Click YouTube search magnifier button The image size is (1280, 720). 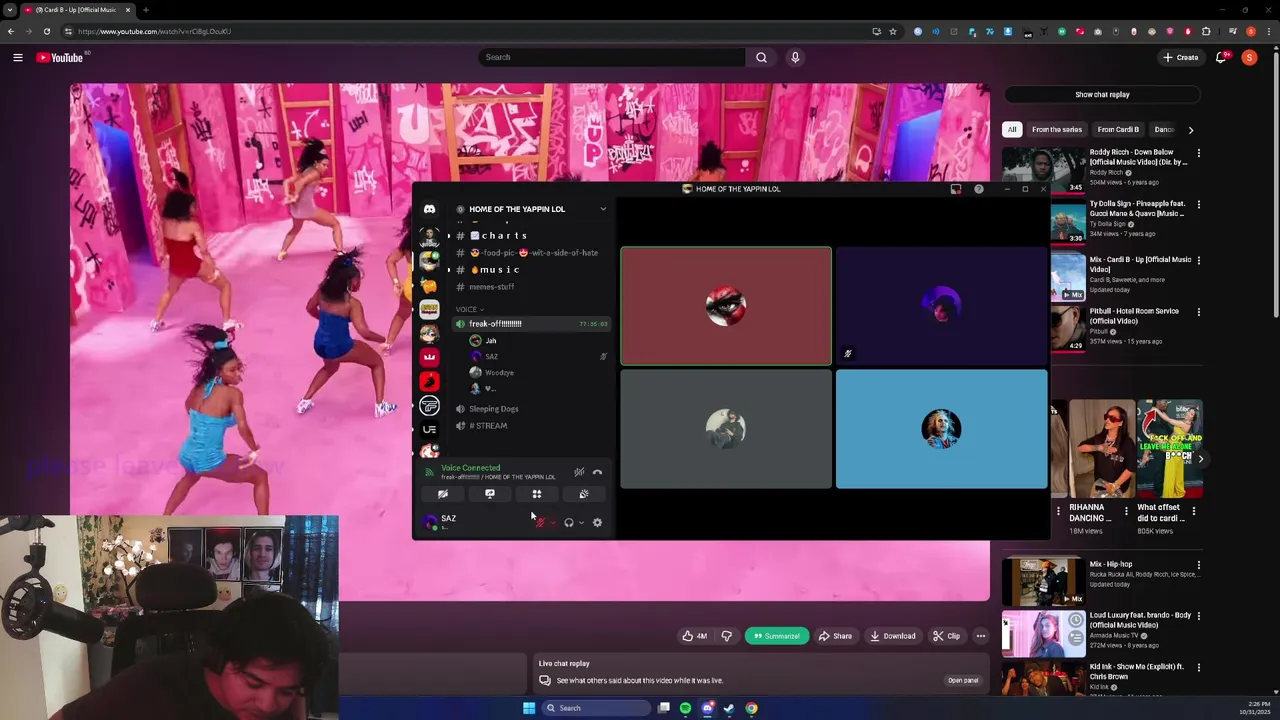point(761,57)
